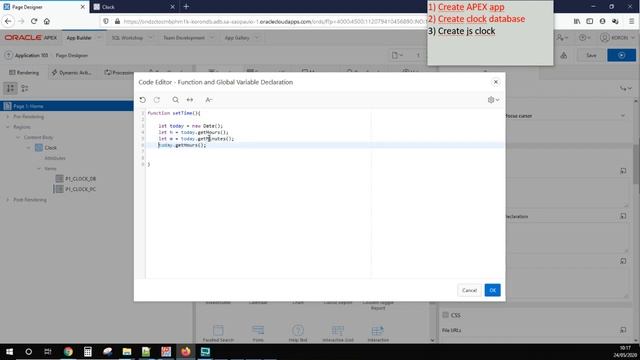Open the focus cursor select list
Viewport: 640px width, 360px height.
565,116
